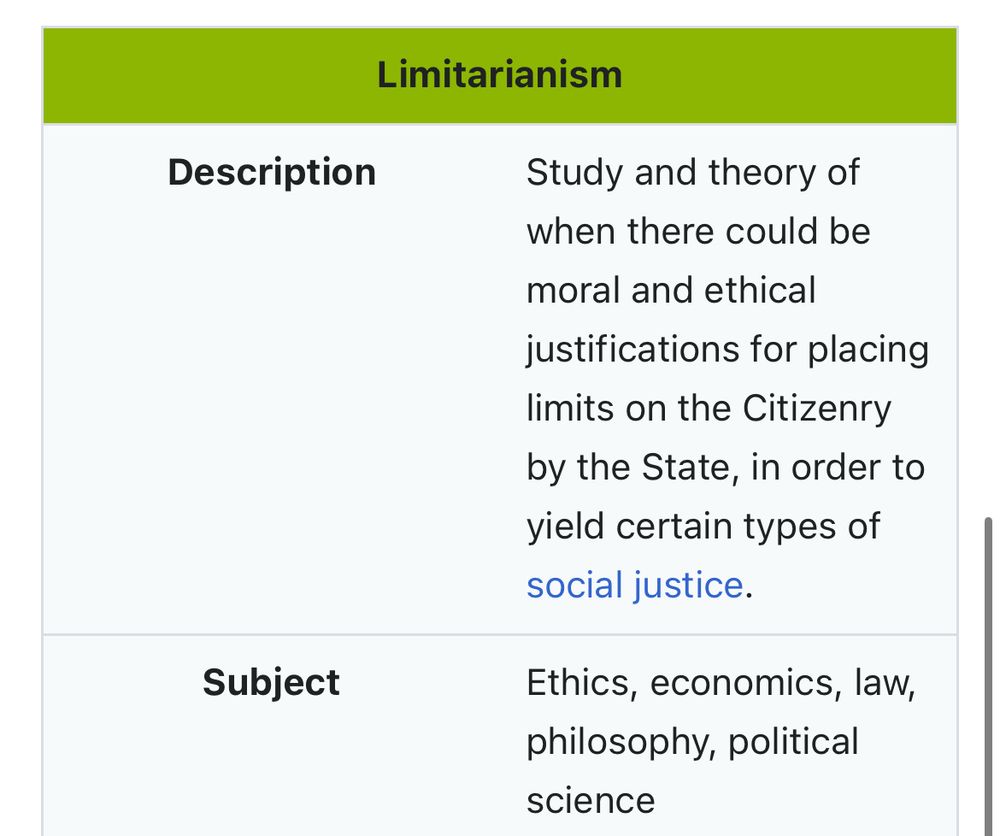Click the phrase 'moral and ethical'
Image resolution: width=1000 pixels, height=836 pixels.
pos(671,290)
